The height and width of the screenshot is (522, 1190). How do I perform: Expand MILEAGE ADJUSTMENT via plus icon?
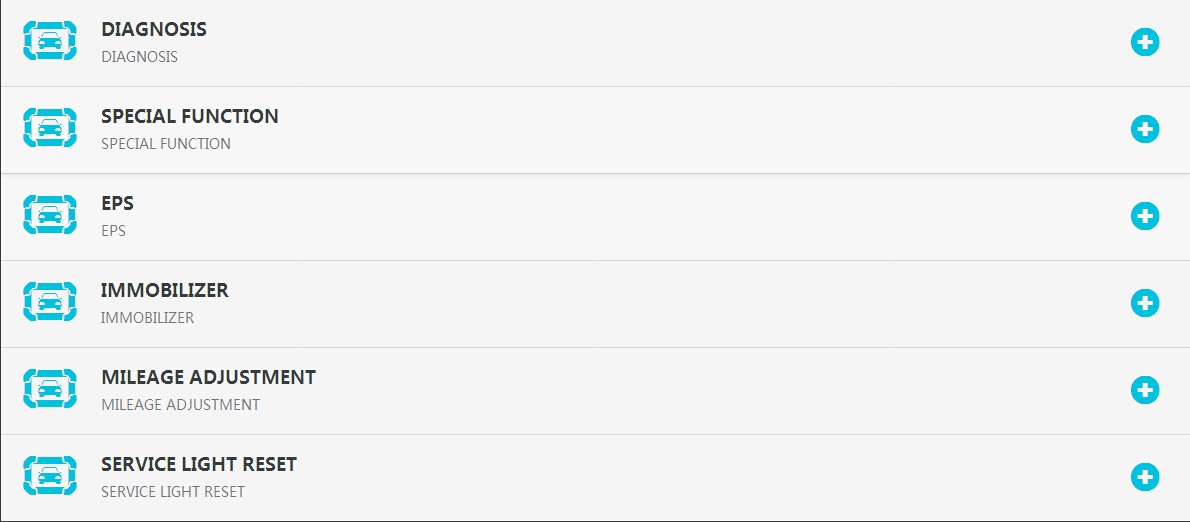pos(1145,391)
